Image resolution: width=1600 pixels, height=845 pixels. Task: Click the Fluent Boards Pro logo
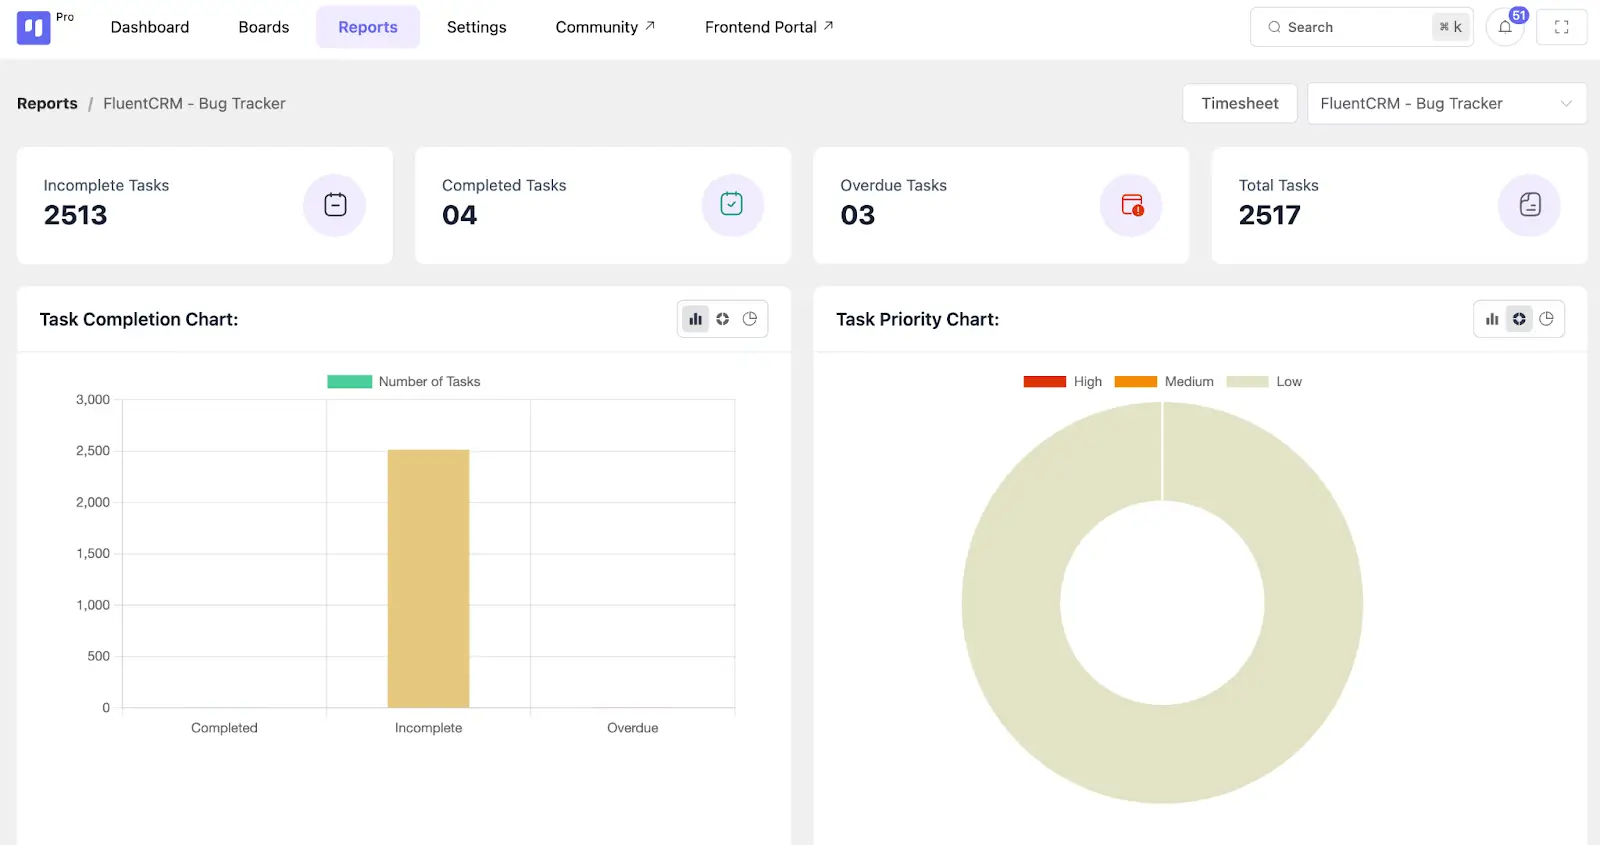(33, 27)
